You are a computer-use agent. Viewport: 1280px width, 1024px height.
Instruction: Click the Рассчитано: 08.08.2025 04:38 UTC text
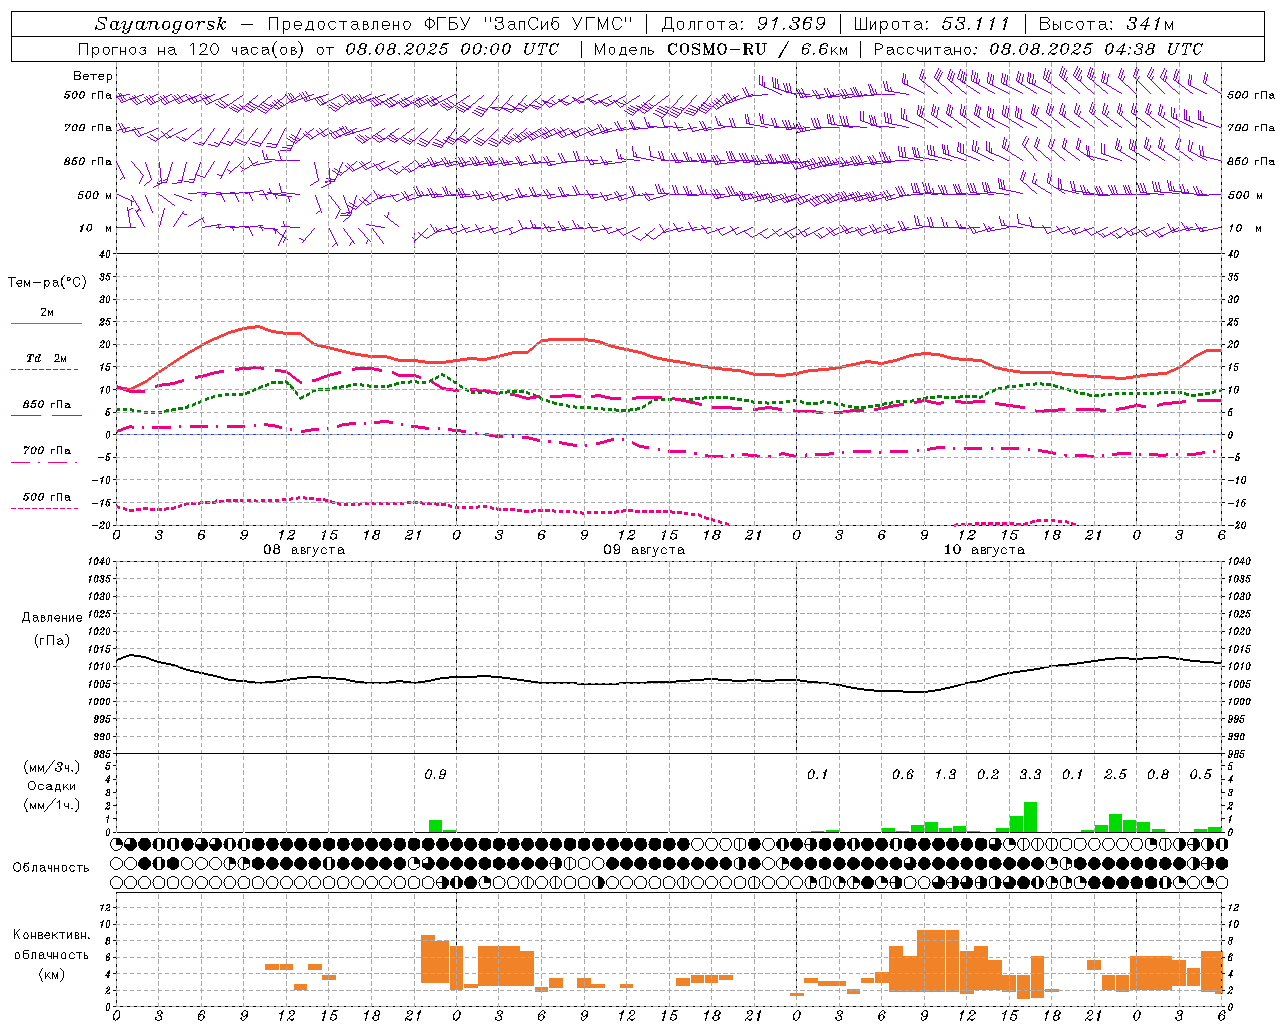click(1038, 49)
